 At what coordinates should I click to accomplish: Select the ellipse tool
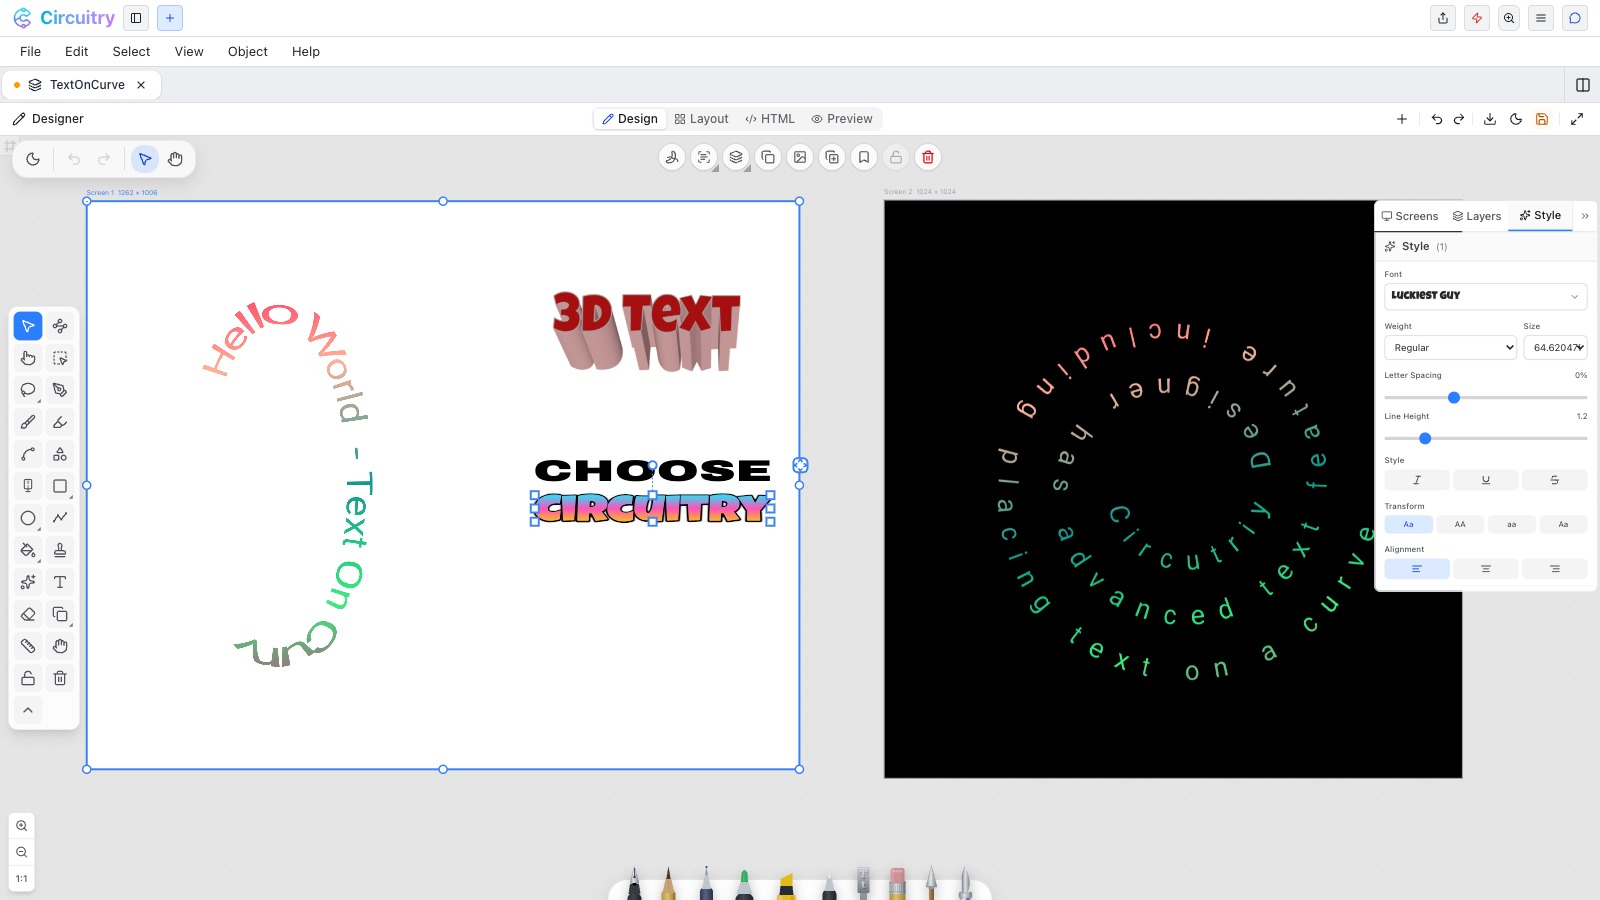tap(28, 518)
